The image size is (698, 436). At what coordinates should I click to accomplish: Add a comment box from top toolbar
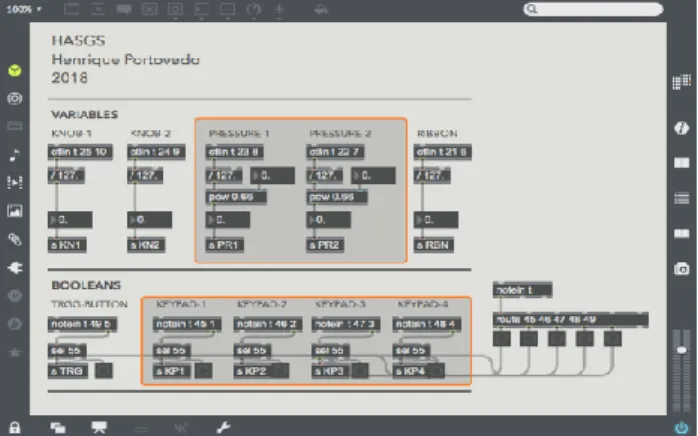(124, 9)
